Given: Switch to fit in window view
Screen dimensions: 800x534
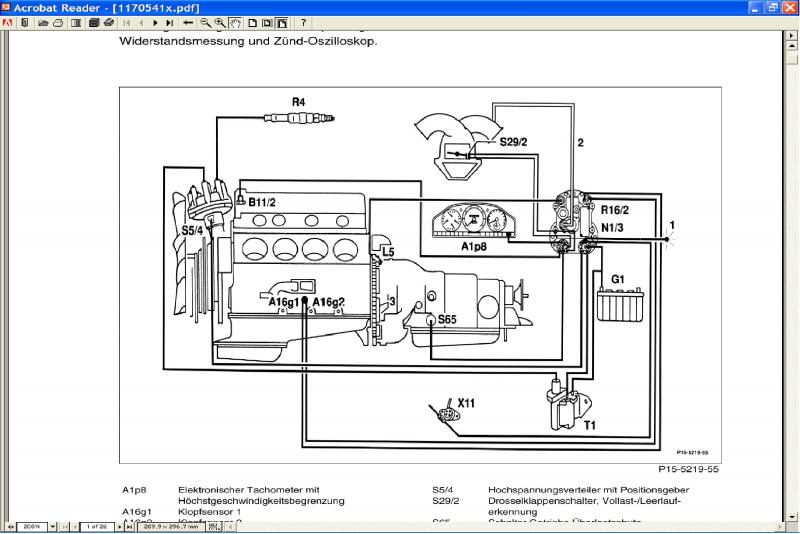Looking at the screenshot, I should pyautogui.click(x=267, y=23).
